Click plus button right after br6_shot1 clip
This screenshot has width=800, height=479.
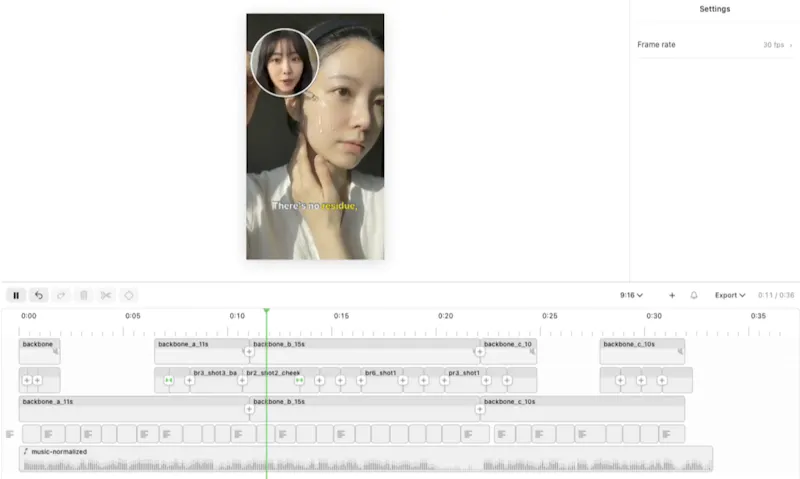tap(403, 381)
